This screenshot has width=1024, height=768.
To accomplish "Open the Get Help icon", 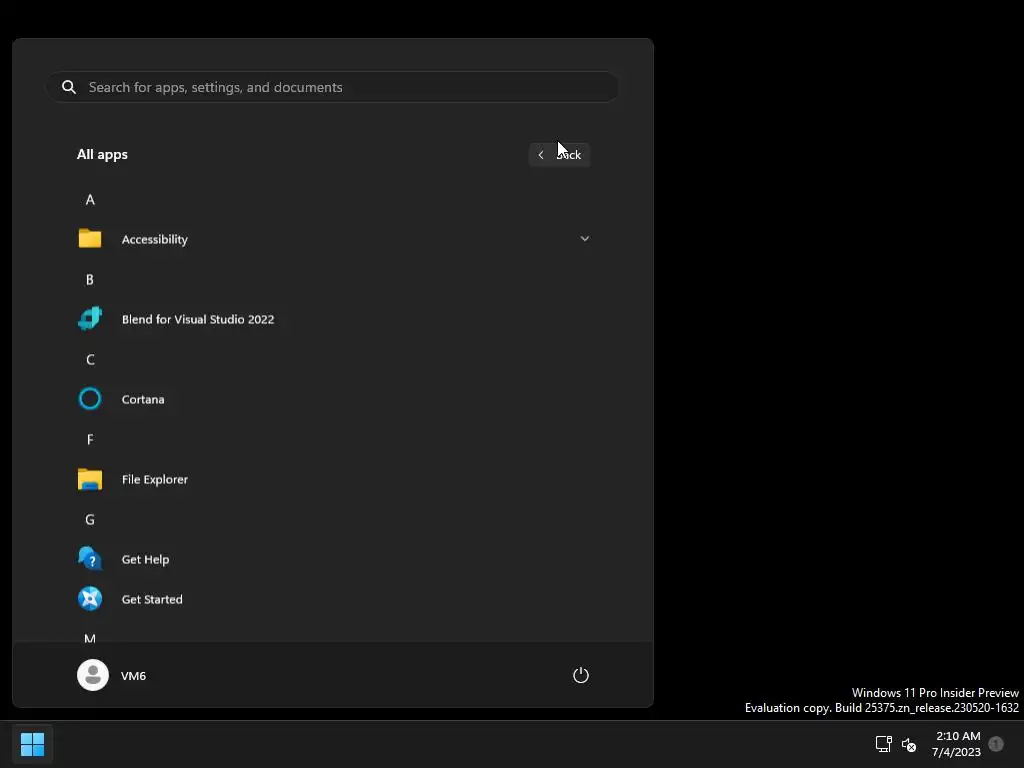I will 90,558.
